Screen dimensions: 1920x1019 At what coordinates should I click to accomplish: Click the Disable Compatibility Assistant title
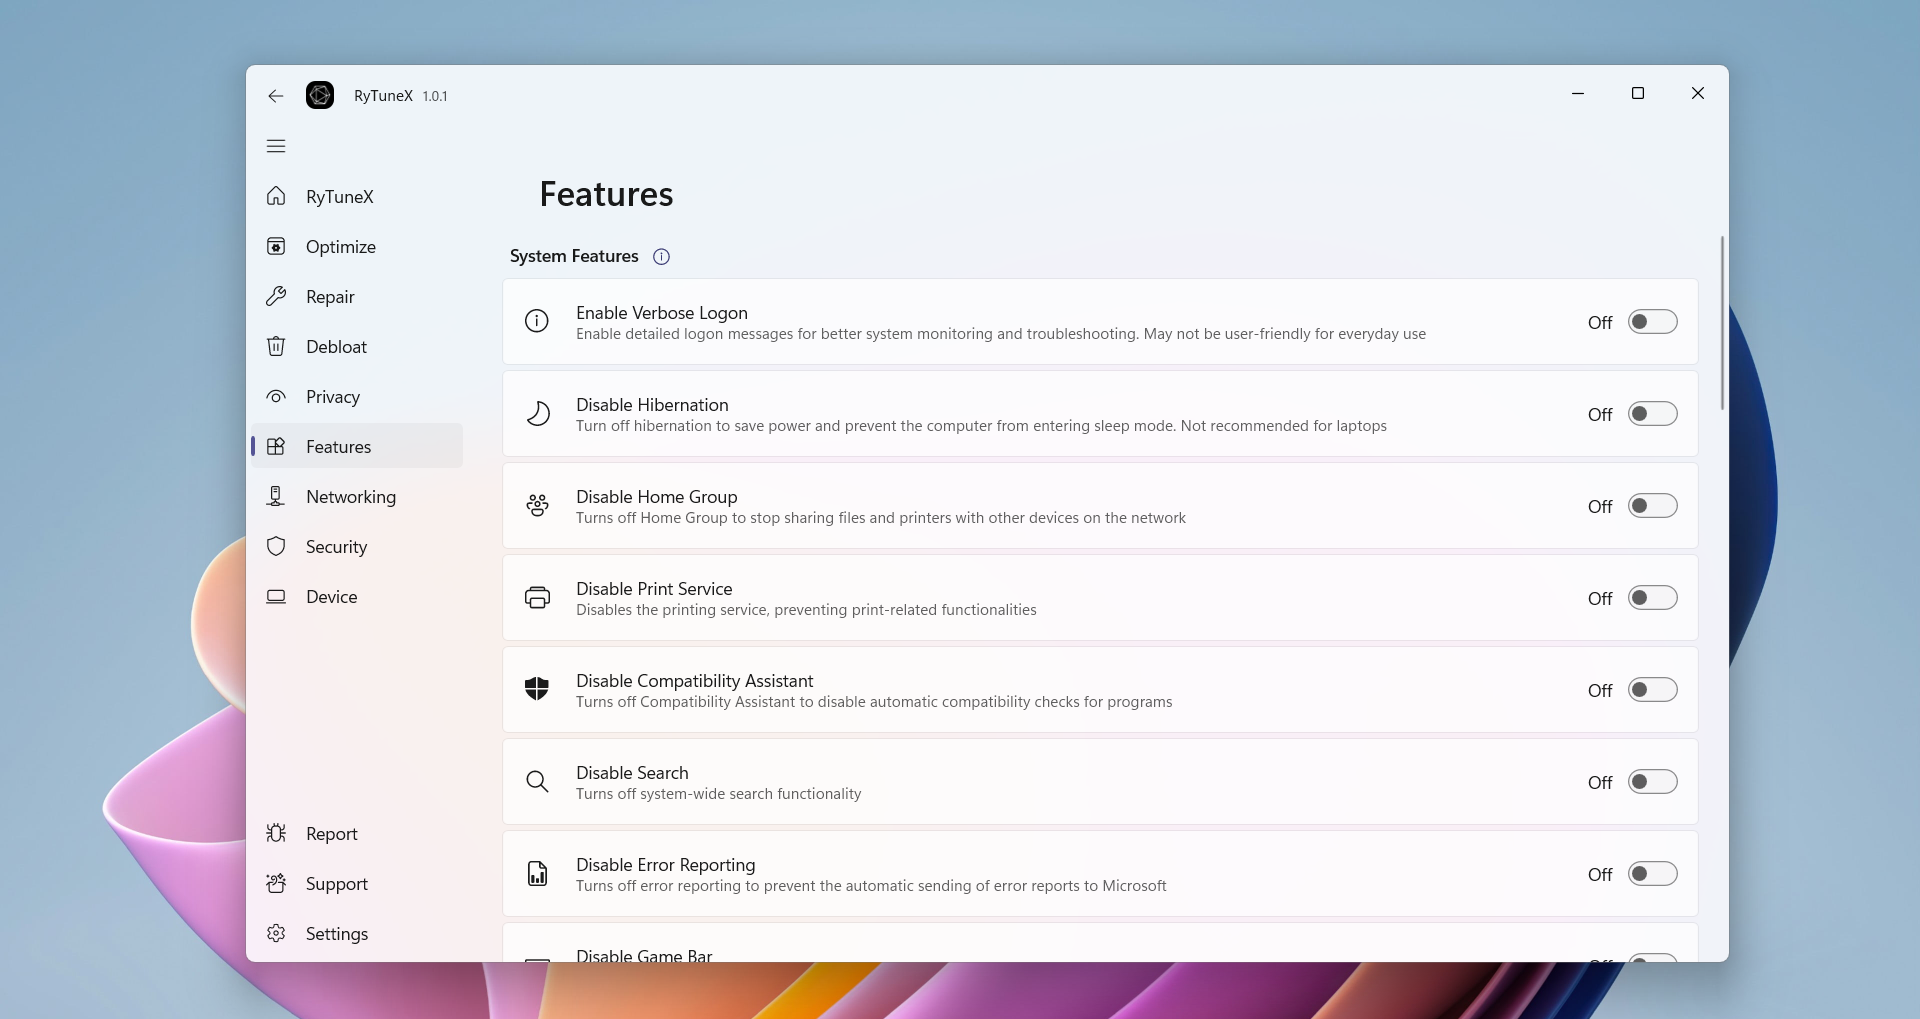[x=695, y=681]
